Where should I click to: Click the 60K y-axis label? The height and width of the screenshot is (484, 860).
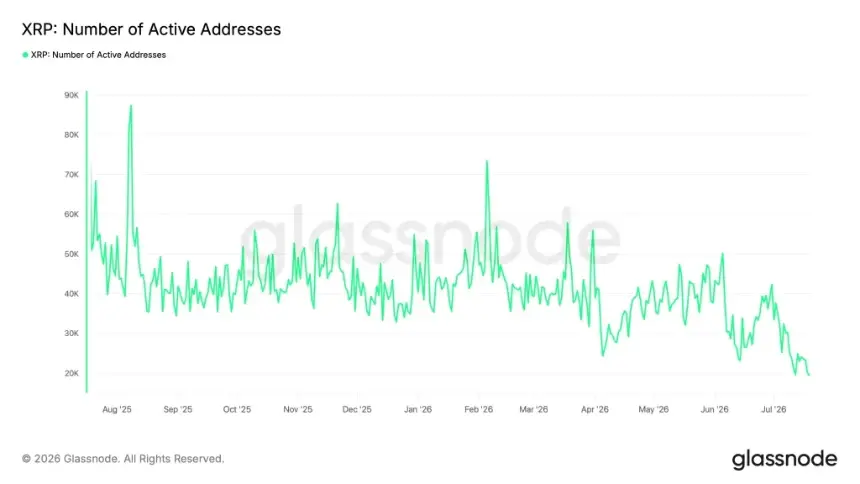71,214
